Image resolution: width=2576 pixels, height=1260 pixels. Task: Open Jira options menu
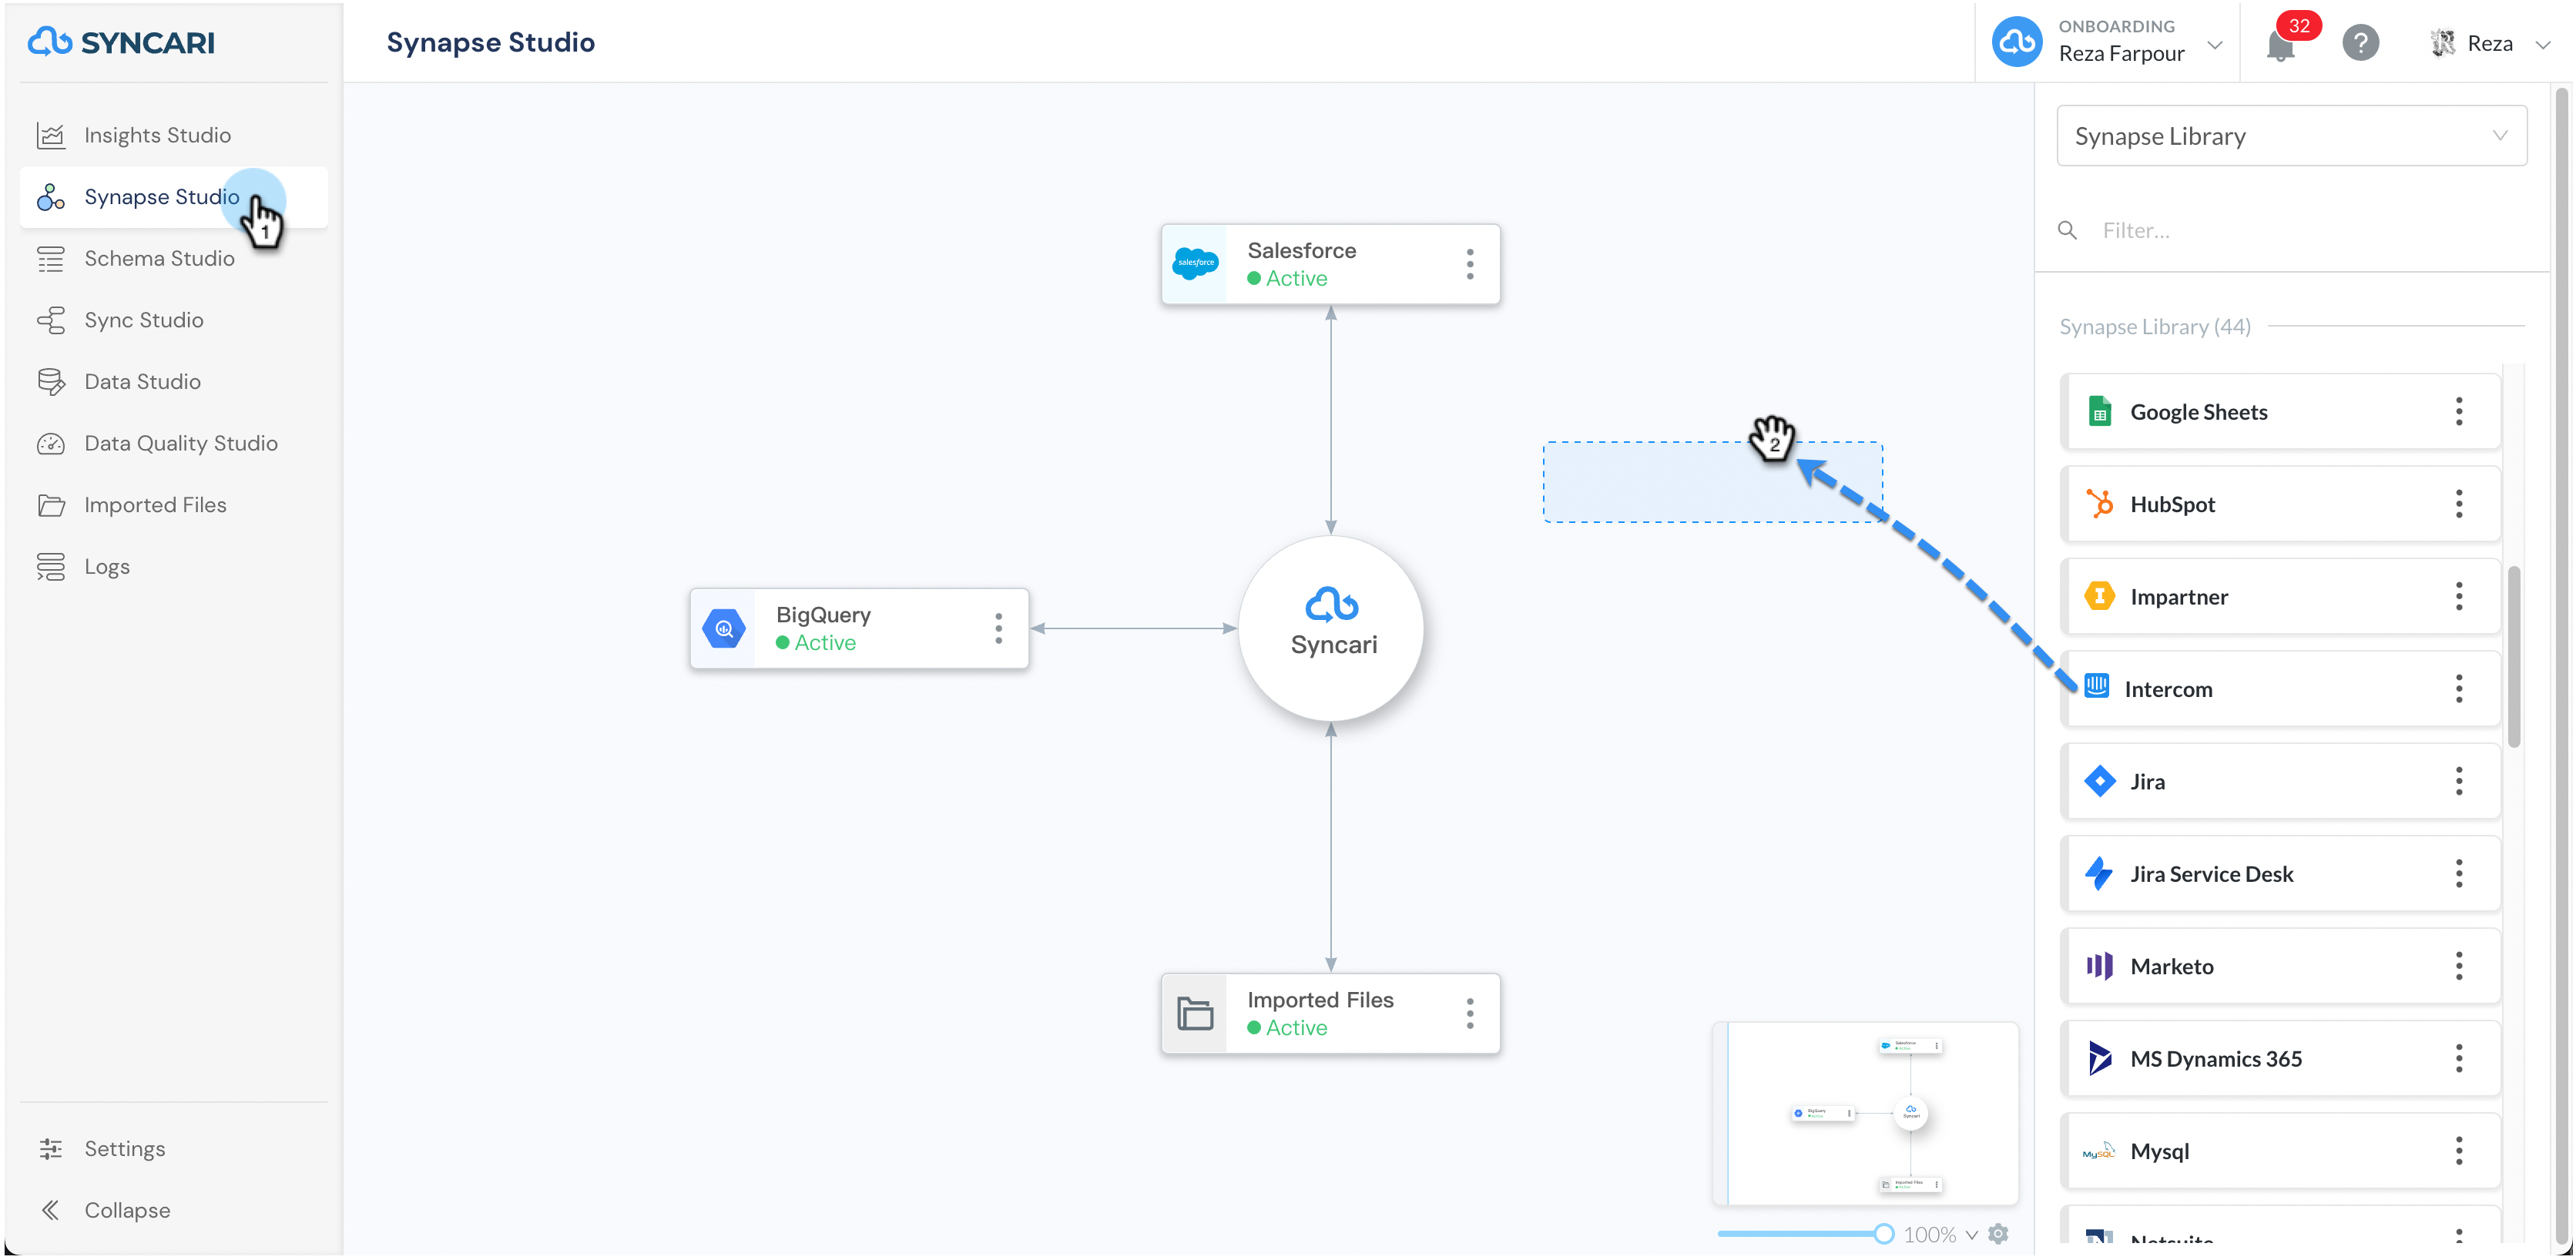pos(2458,781)
